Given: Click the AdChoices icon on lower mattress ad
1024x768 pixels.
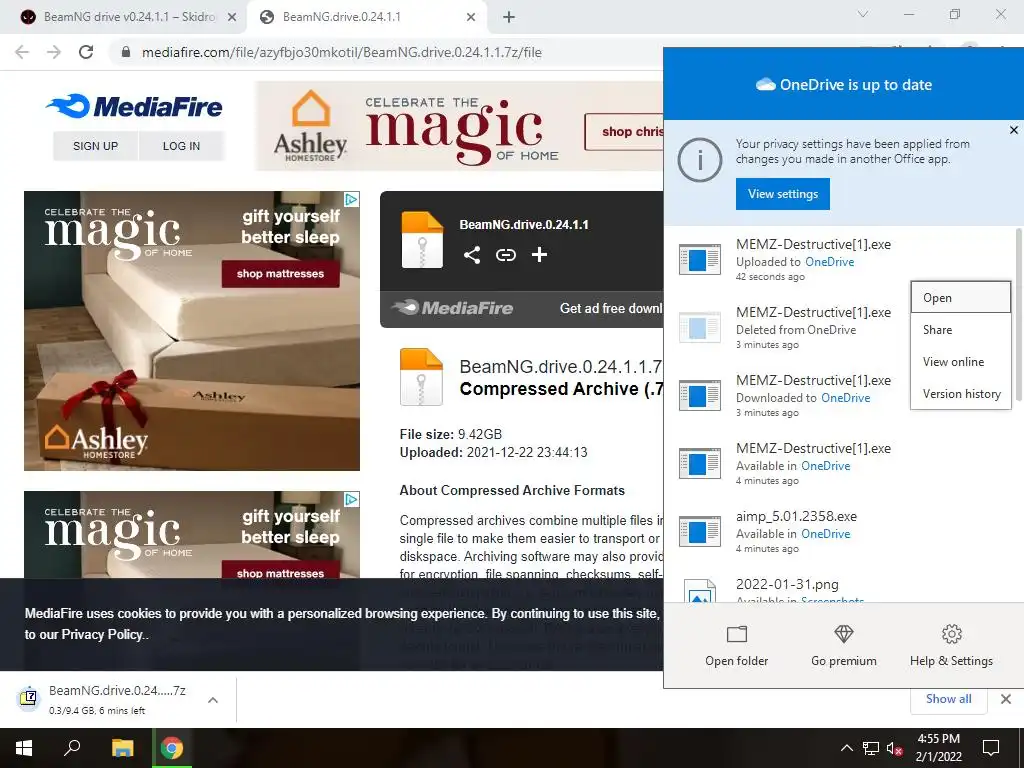Looking at the screenshot, I should pyautogui.click(x=351, y=500).
